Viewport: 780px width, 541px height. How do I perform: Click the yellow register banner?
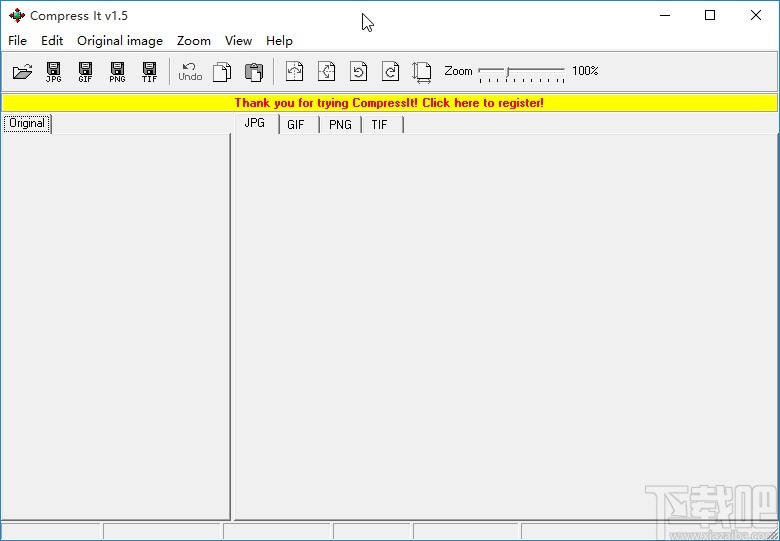coord(390,103)
